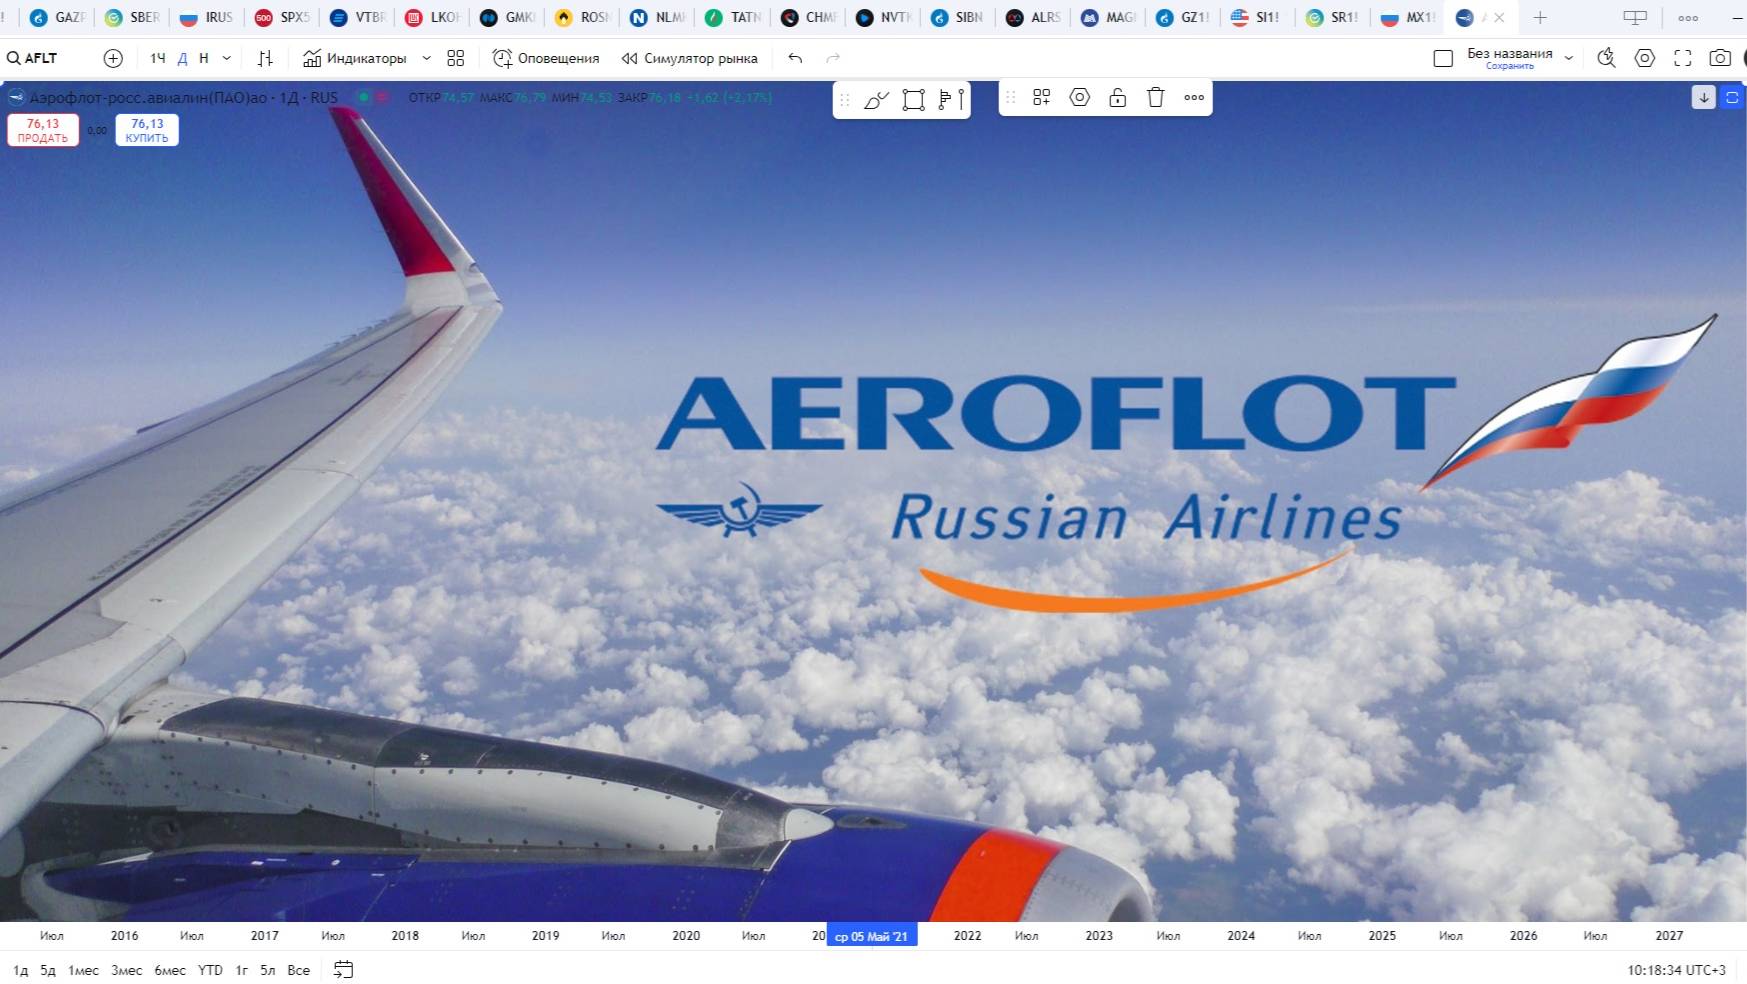This screenshot has width=1747, height=984.
Task: Go to the ROSN tab
Action: click(x=582, y=17)
